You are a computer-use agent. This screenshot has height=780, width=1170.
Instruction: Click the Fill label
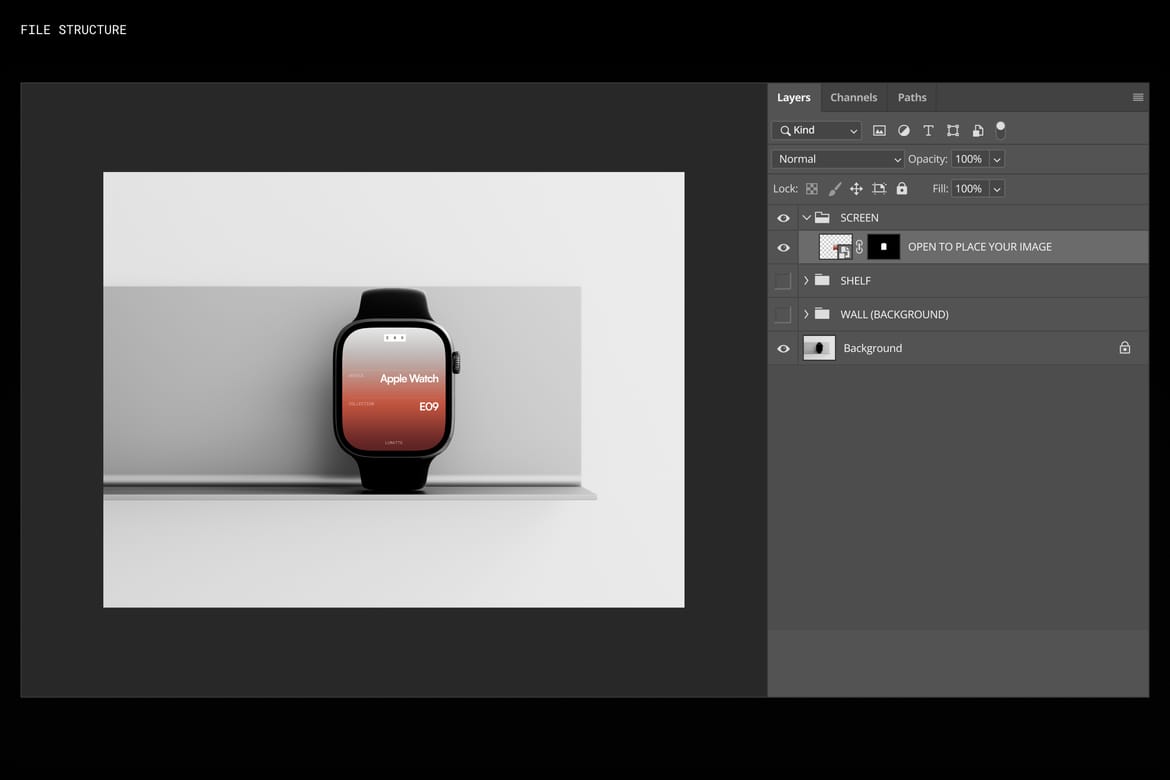click(x=940, y=189)
